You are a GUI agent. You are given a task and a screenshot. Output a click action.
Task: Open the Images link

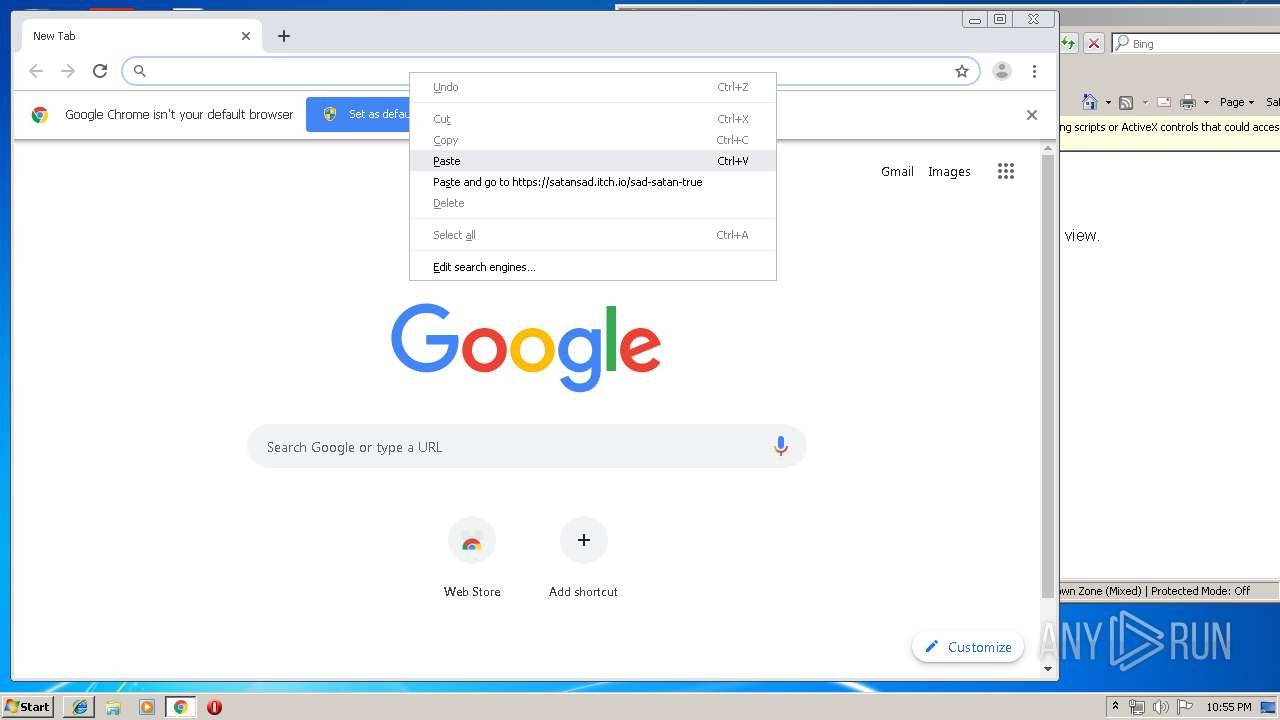(x=949, y=171)
